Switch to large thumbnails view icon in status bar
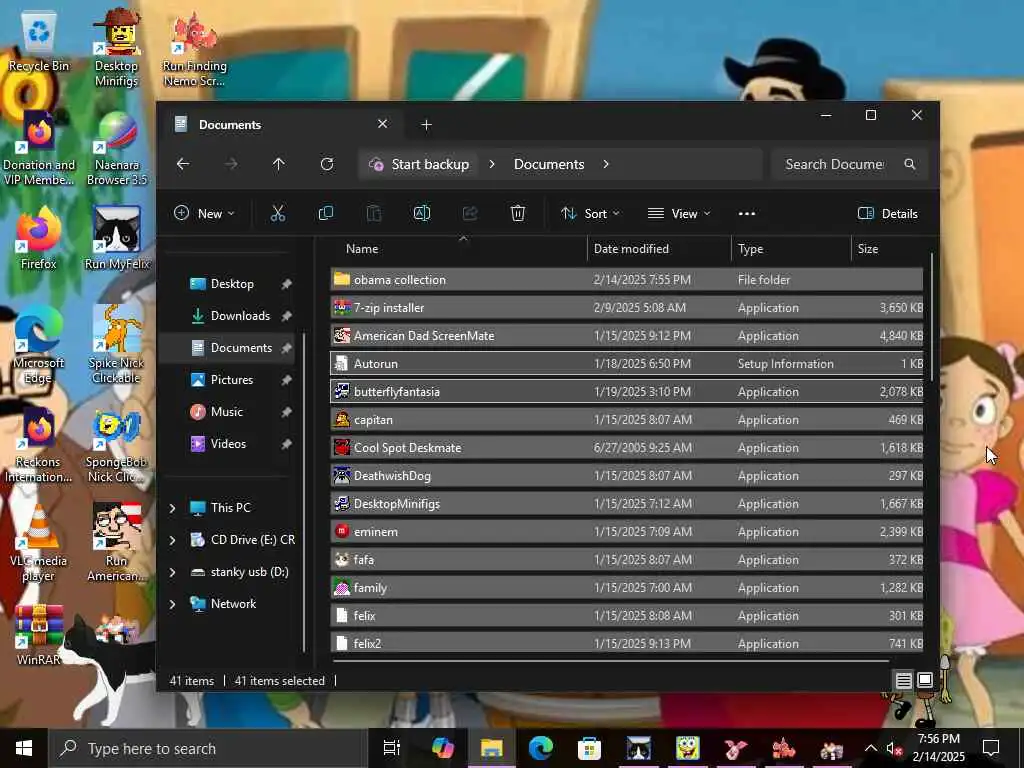The image size is (1024, 768). coord(925,680)
